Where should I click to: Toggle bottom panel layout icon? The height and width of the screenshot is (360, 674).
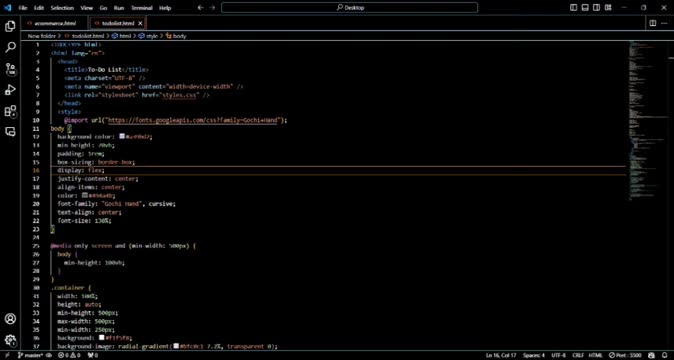pyautogui.click(x=585, y=8)
